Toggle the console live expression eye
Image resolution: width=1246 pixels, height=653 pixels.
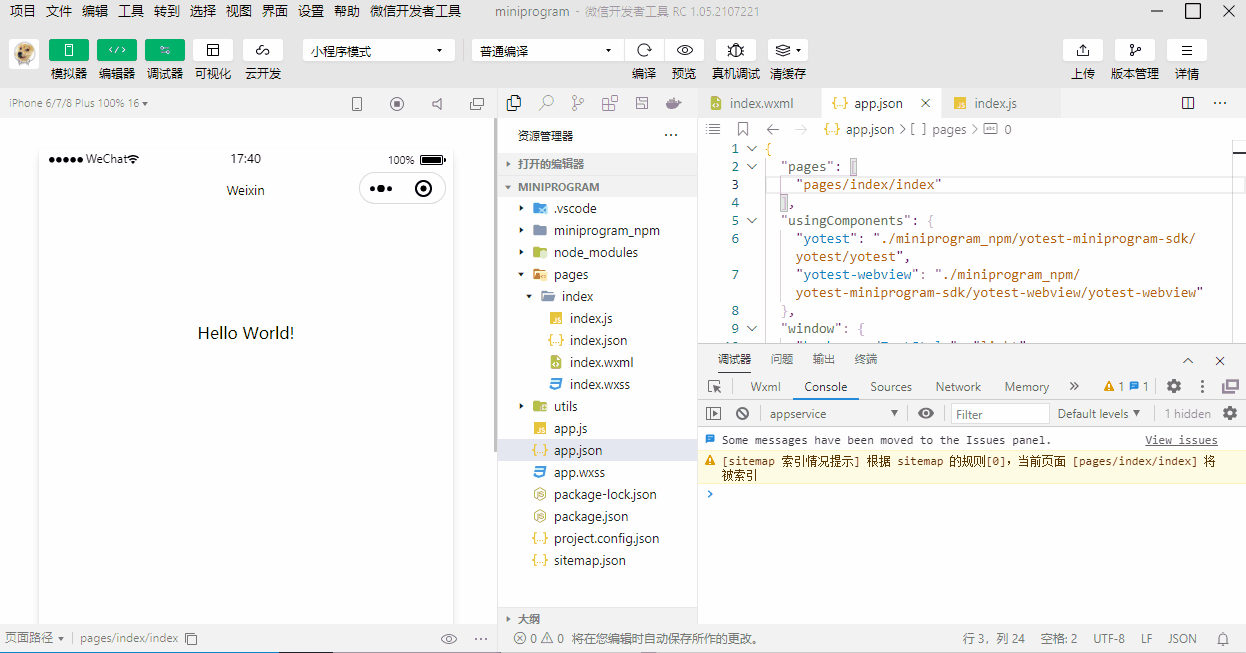tap(926, 414)
